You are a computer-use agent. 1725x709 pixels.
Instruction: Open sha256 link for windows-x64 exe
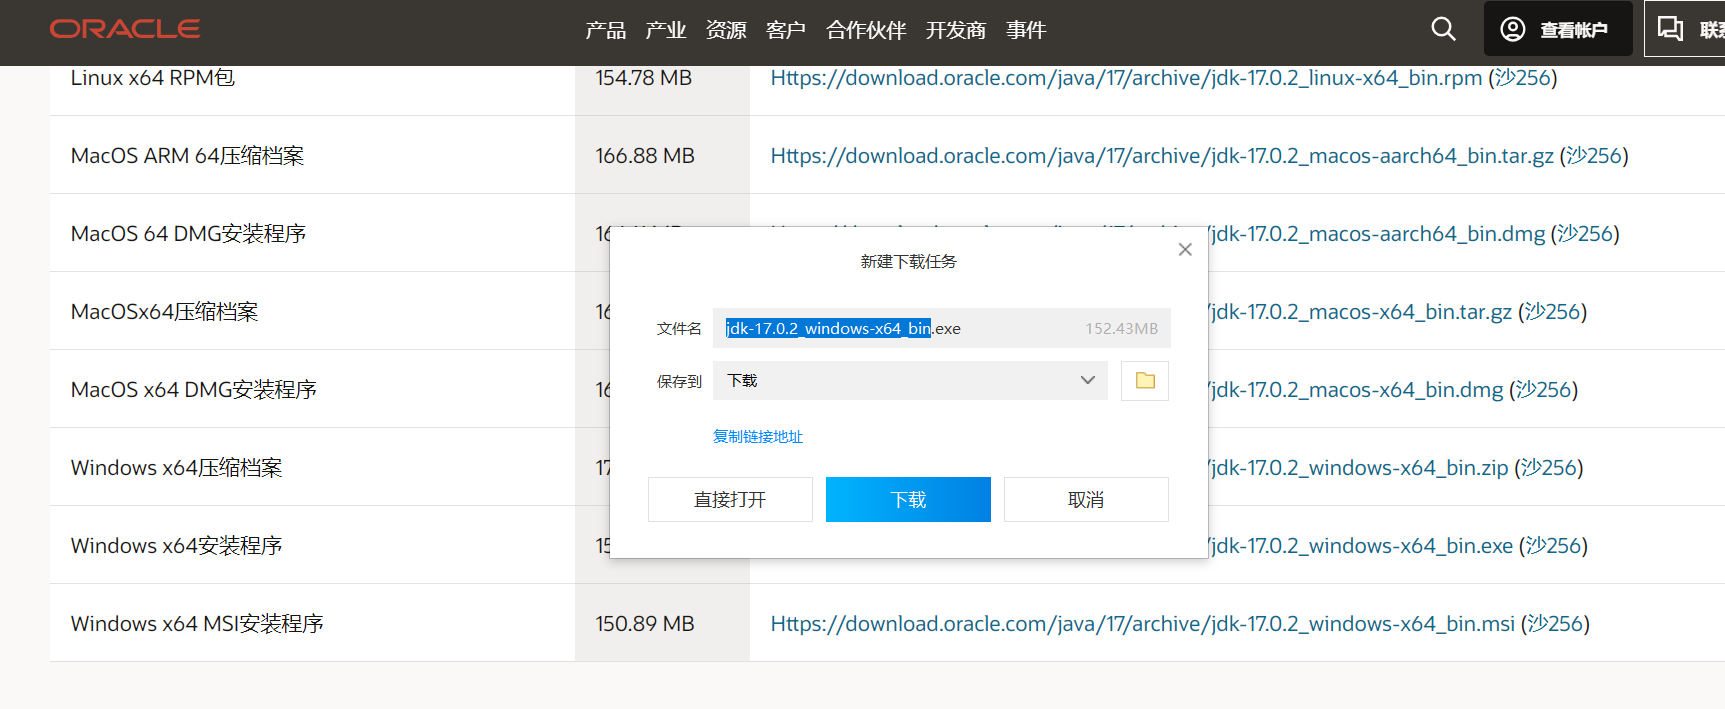(x=1554, y=546)
